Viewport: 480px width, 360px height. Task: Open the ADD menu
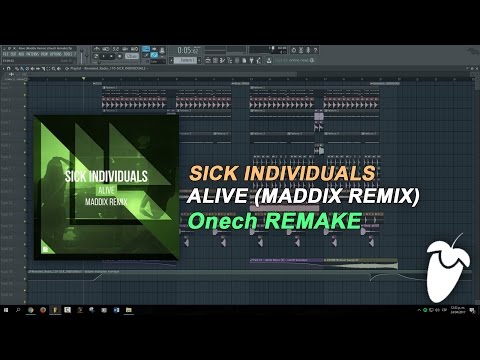[21, 54]
